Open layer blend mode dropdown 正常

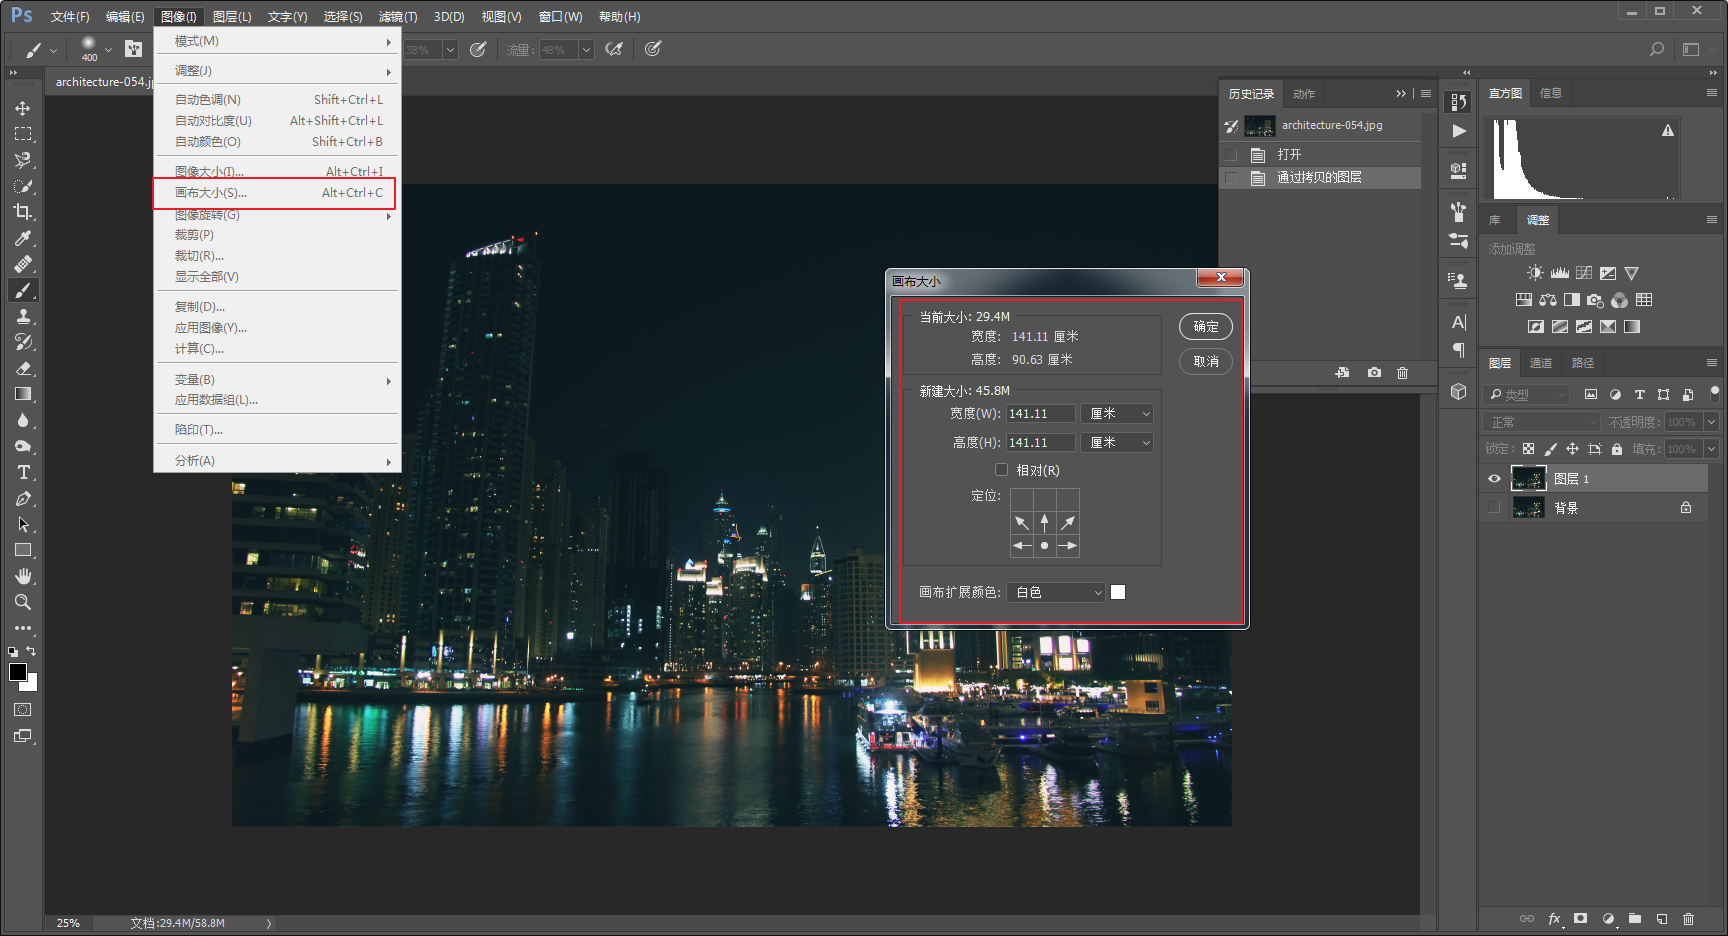coord(1543,422)
